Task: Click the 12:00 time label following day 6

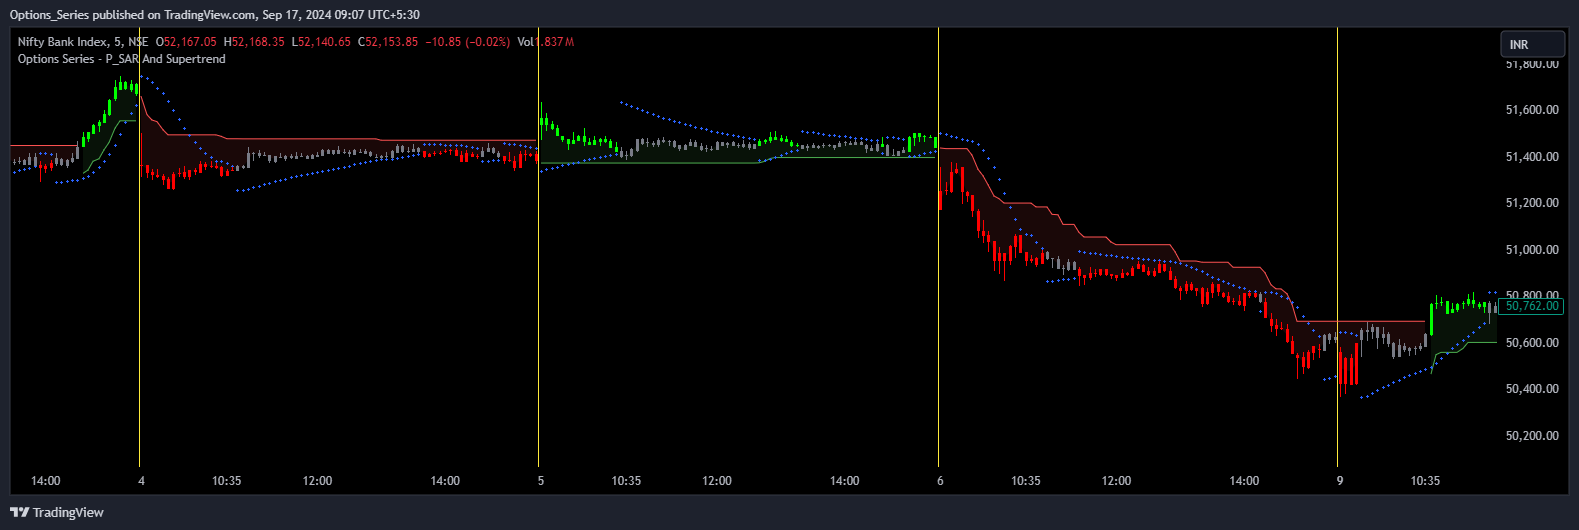Action: click(x=1116, y=481)
